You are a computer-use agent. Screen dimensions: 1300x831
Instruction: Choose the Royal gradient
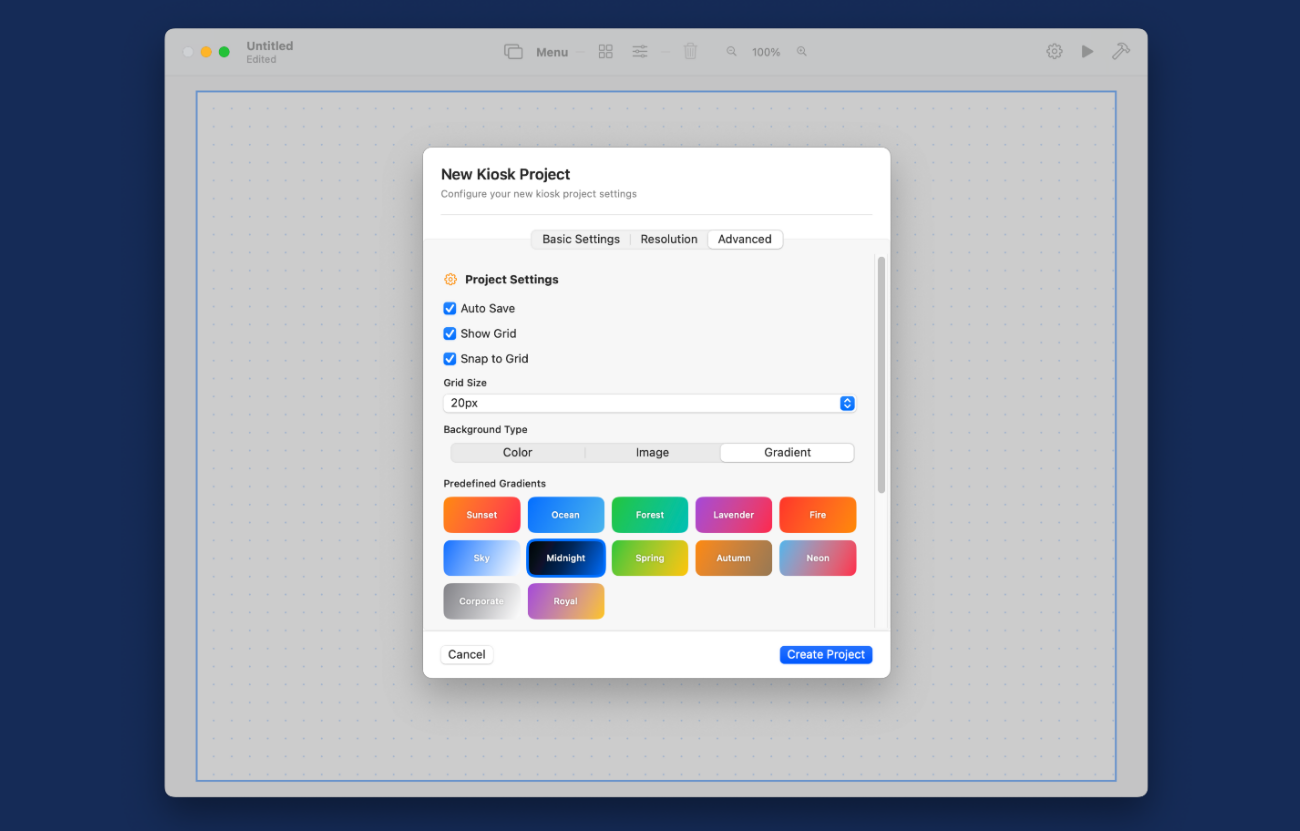(566, 601)
